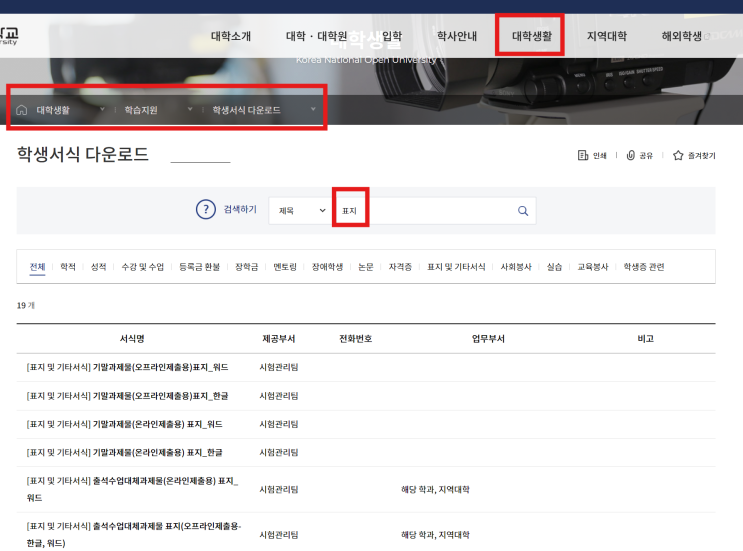Viewport: 743px width, 551px height.
Task: Select the 논문 tab
Action: (x=365, y=267)
